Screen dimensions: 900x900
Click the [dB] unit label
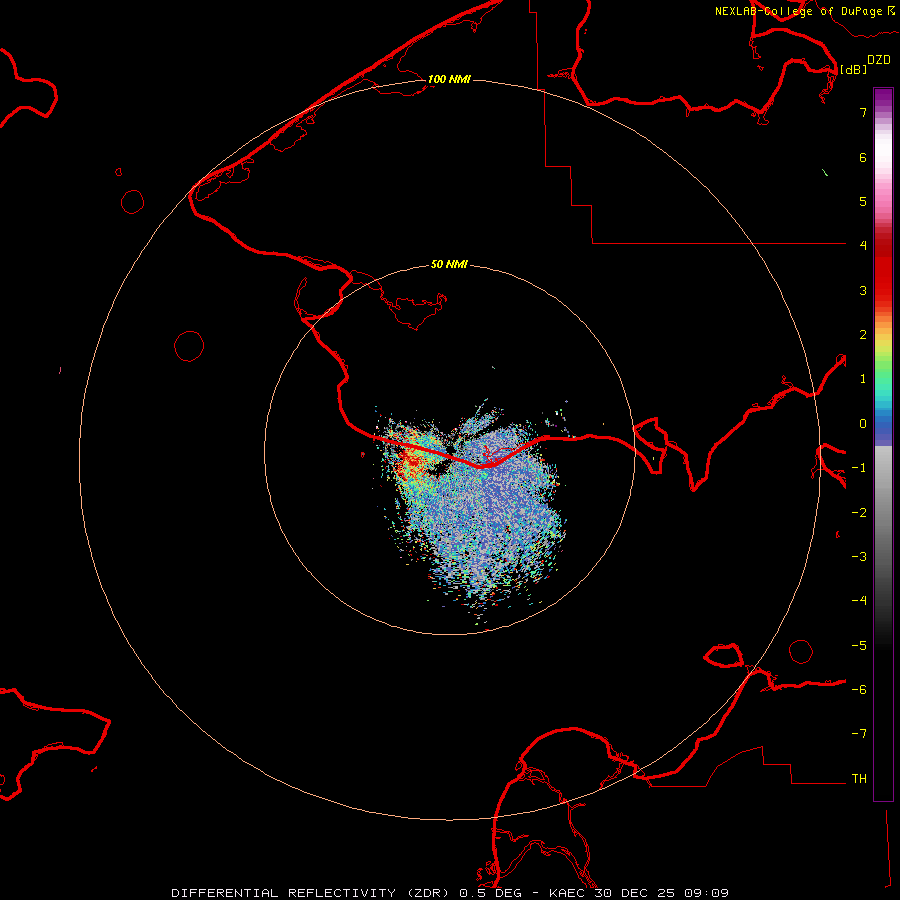pos(853,69)
